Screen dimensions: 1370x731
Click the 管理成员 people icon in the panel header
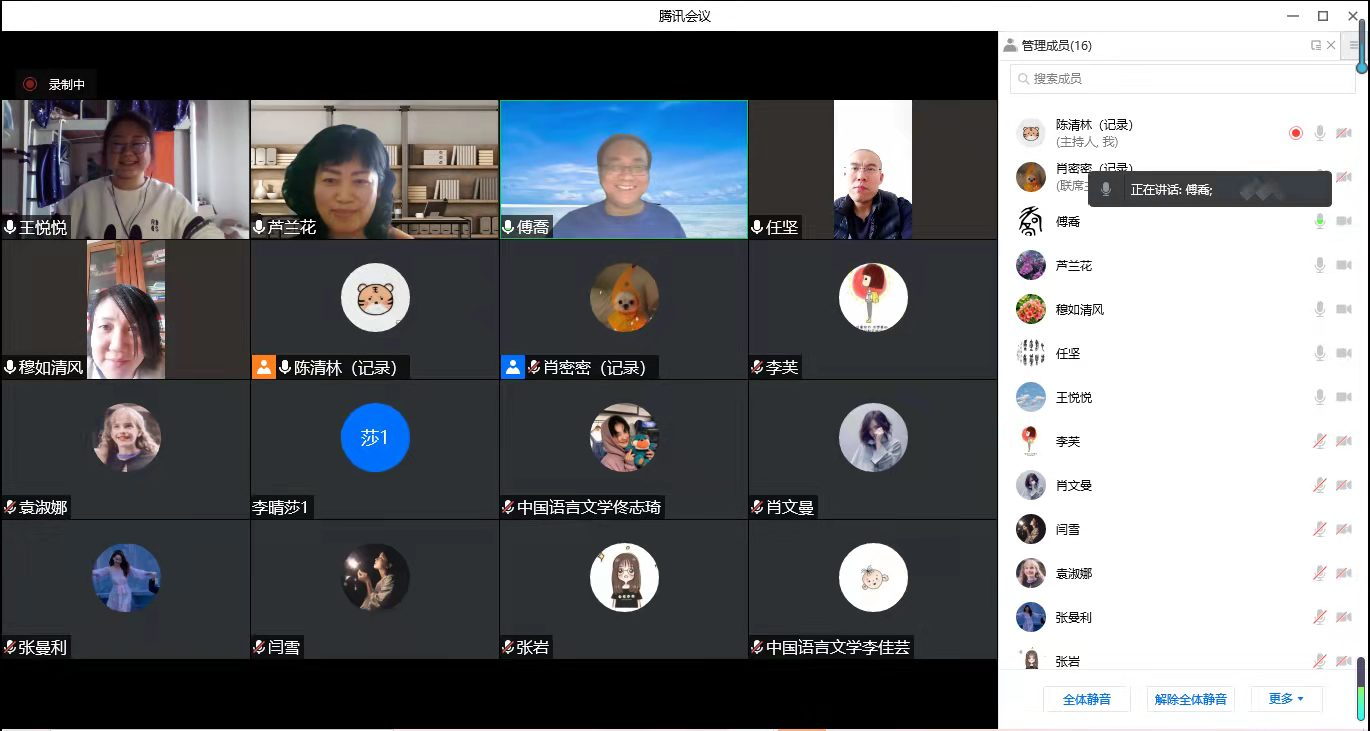(1010, 45)
